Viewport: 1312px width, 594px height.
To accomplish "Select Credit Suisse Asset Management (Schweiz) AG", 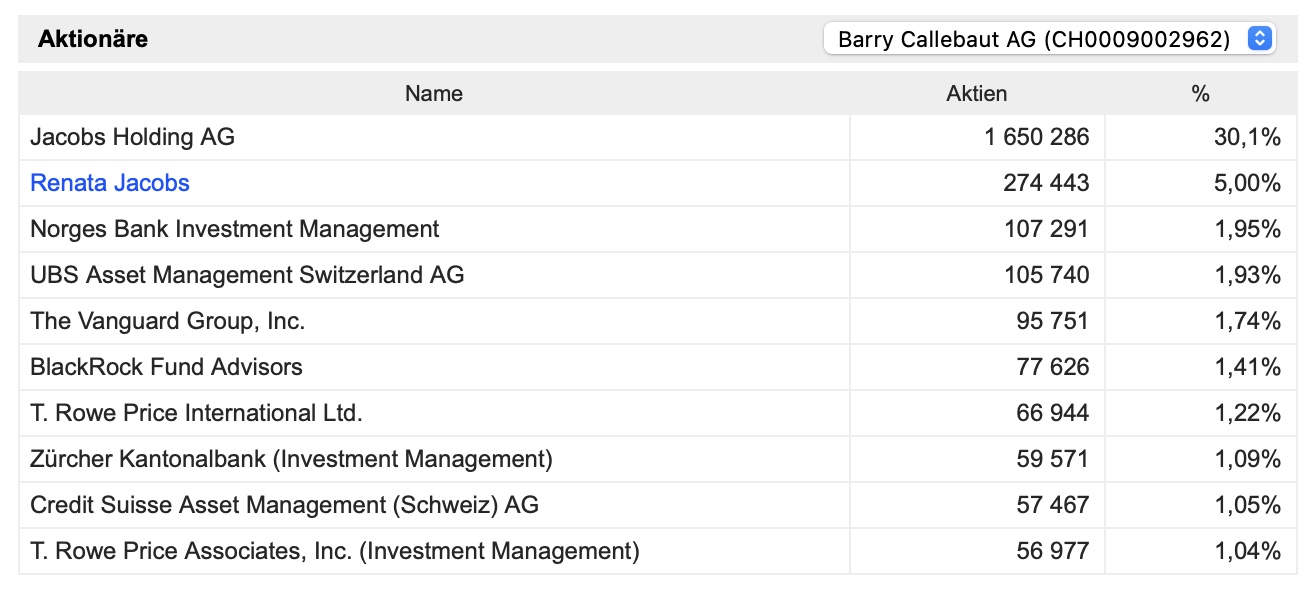I will pos(284,505).
